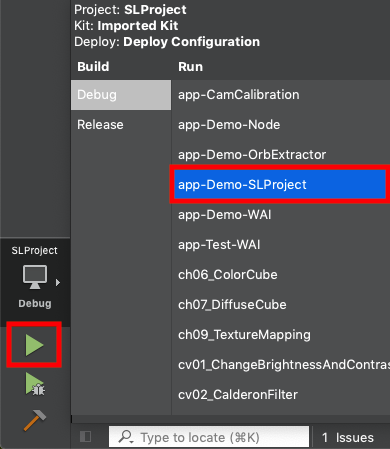Choose app-Demo-OrbExtractor run target
The image size is (390, 449).
[x=281, y=155]
